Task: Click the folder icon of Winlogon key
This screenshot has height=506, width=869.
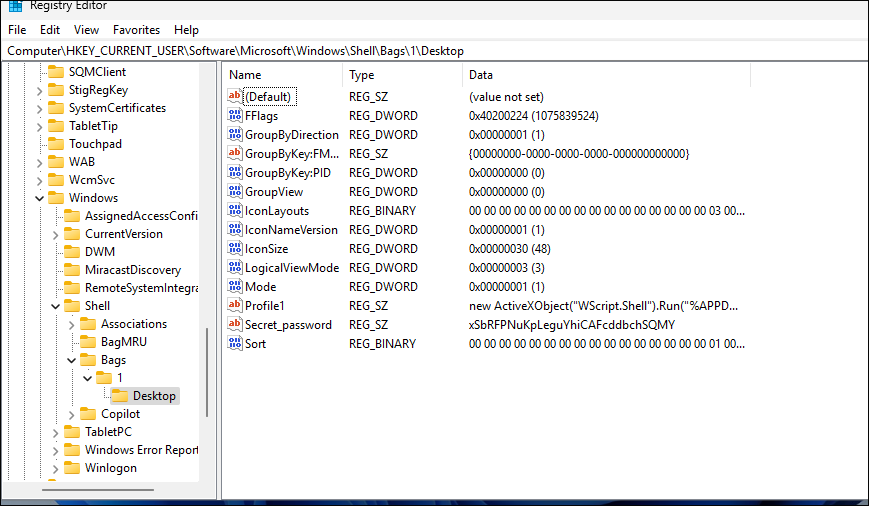Action: [x=72, y=468]
